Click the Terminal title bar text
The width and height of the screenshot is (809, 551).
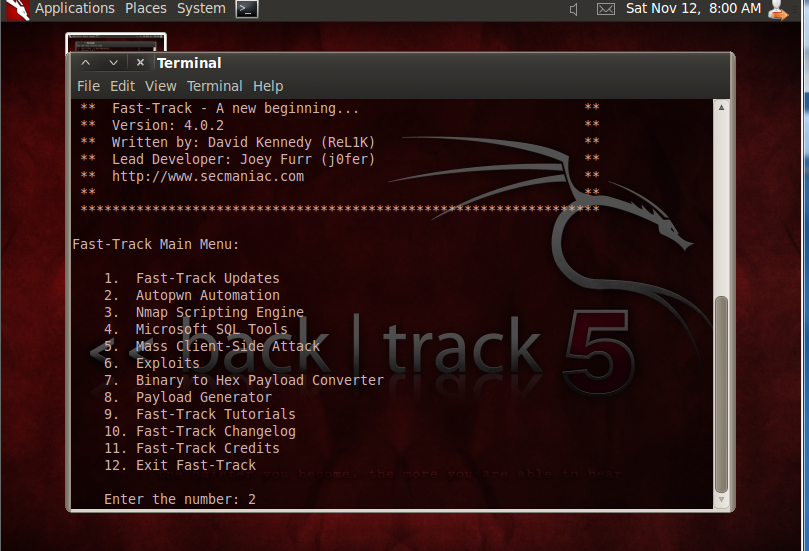pyautogui.click(x=189, y=63)
